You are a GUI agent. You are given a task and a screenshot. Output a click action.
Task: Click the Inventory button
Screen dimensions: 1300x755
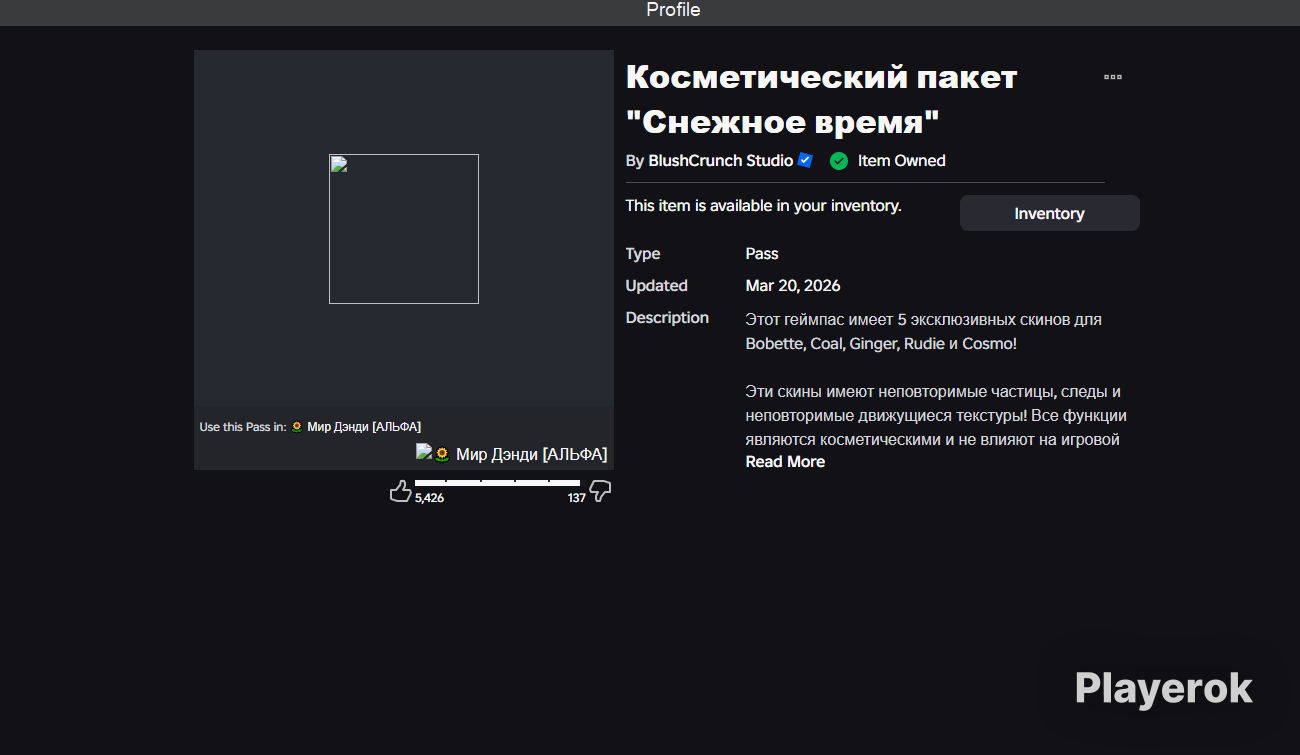pos(1050,213)
